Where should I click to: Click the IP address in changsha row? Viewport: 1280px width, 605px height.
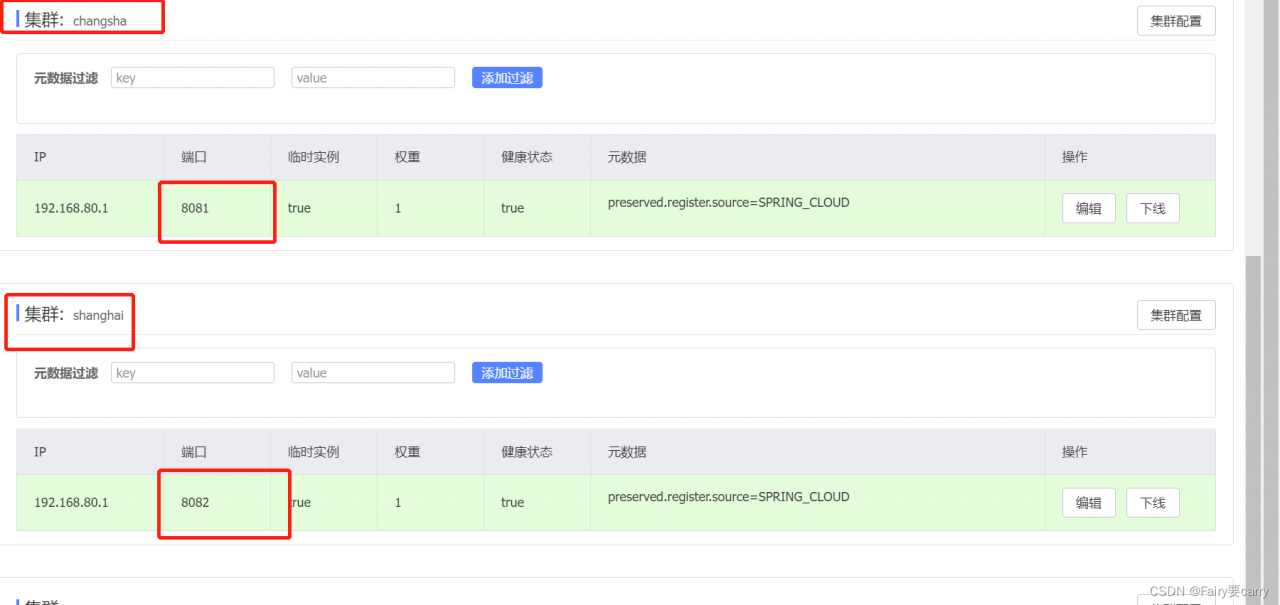tap(71, 208)
